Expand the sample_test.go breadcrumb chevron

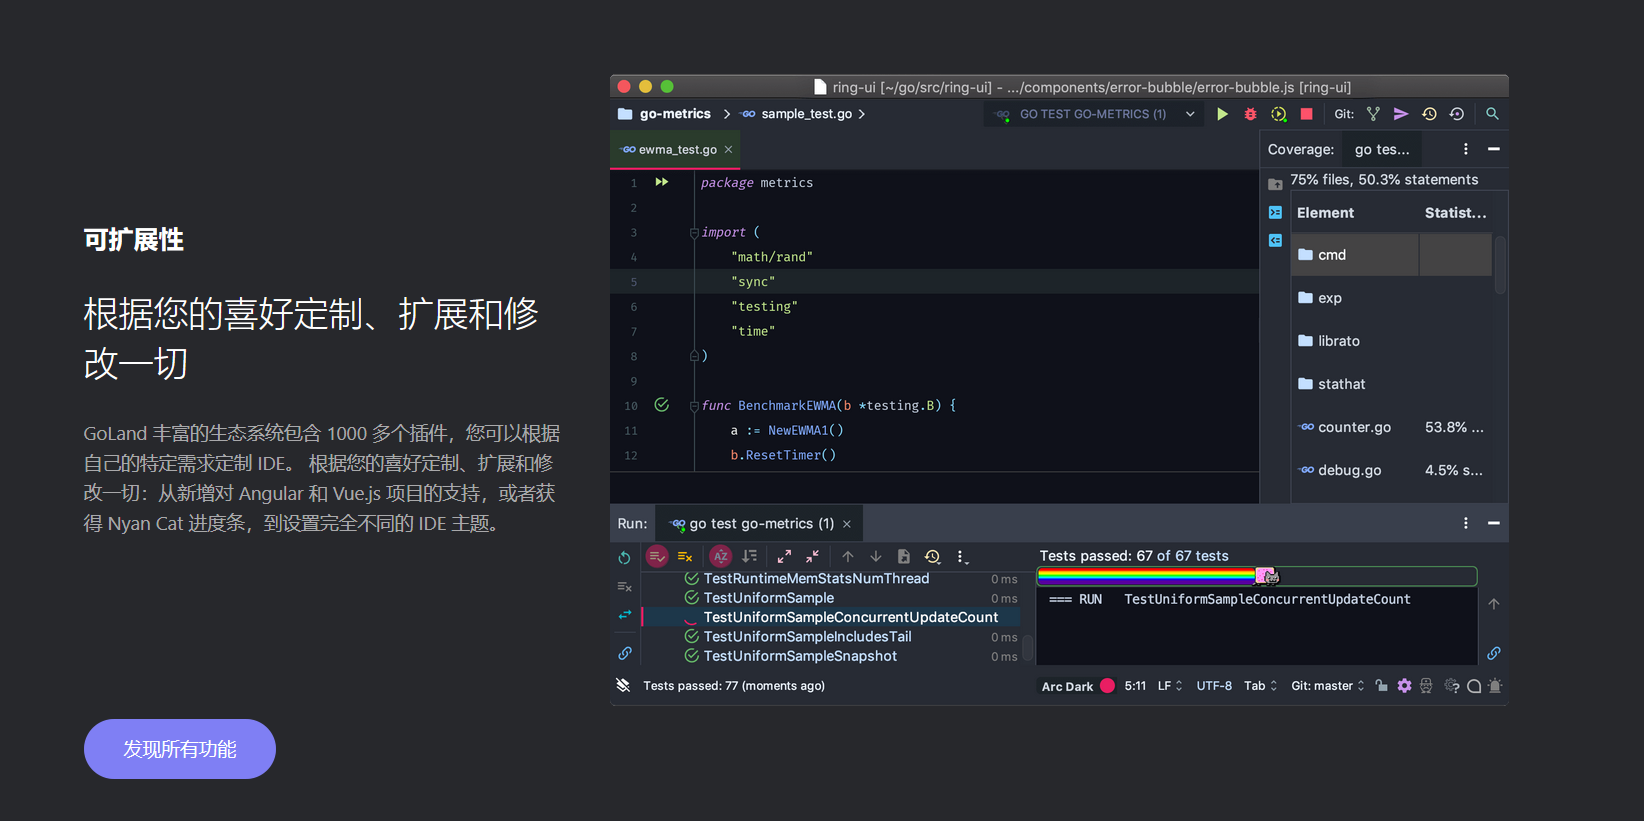coord(862,114)
